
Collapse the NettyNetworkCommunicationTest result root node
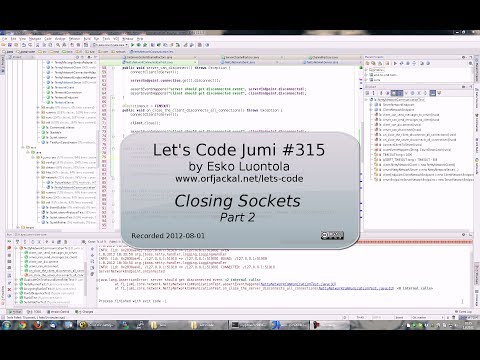tap(16, 248)
